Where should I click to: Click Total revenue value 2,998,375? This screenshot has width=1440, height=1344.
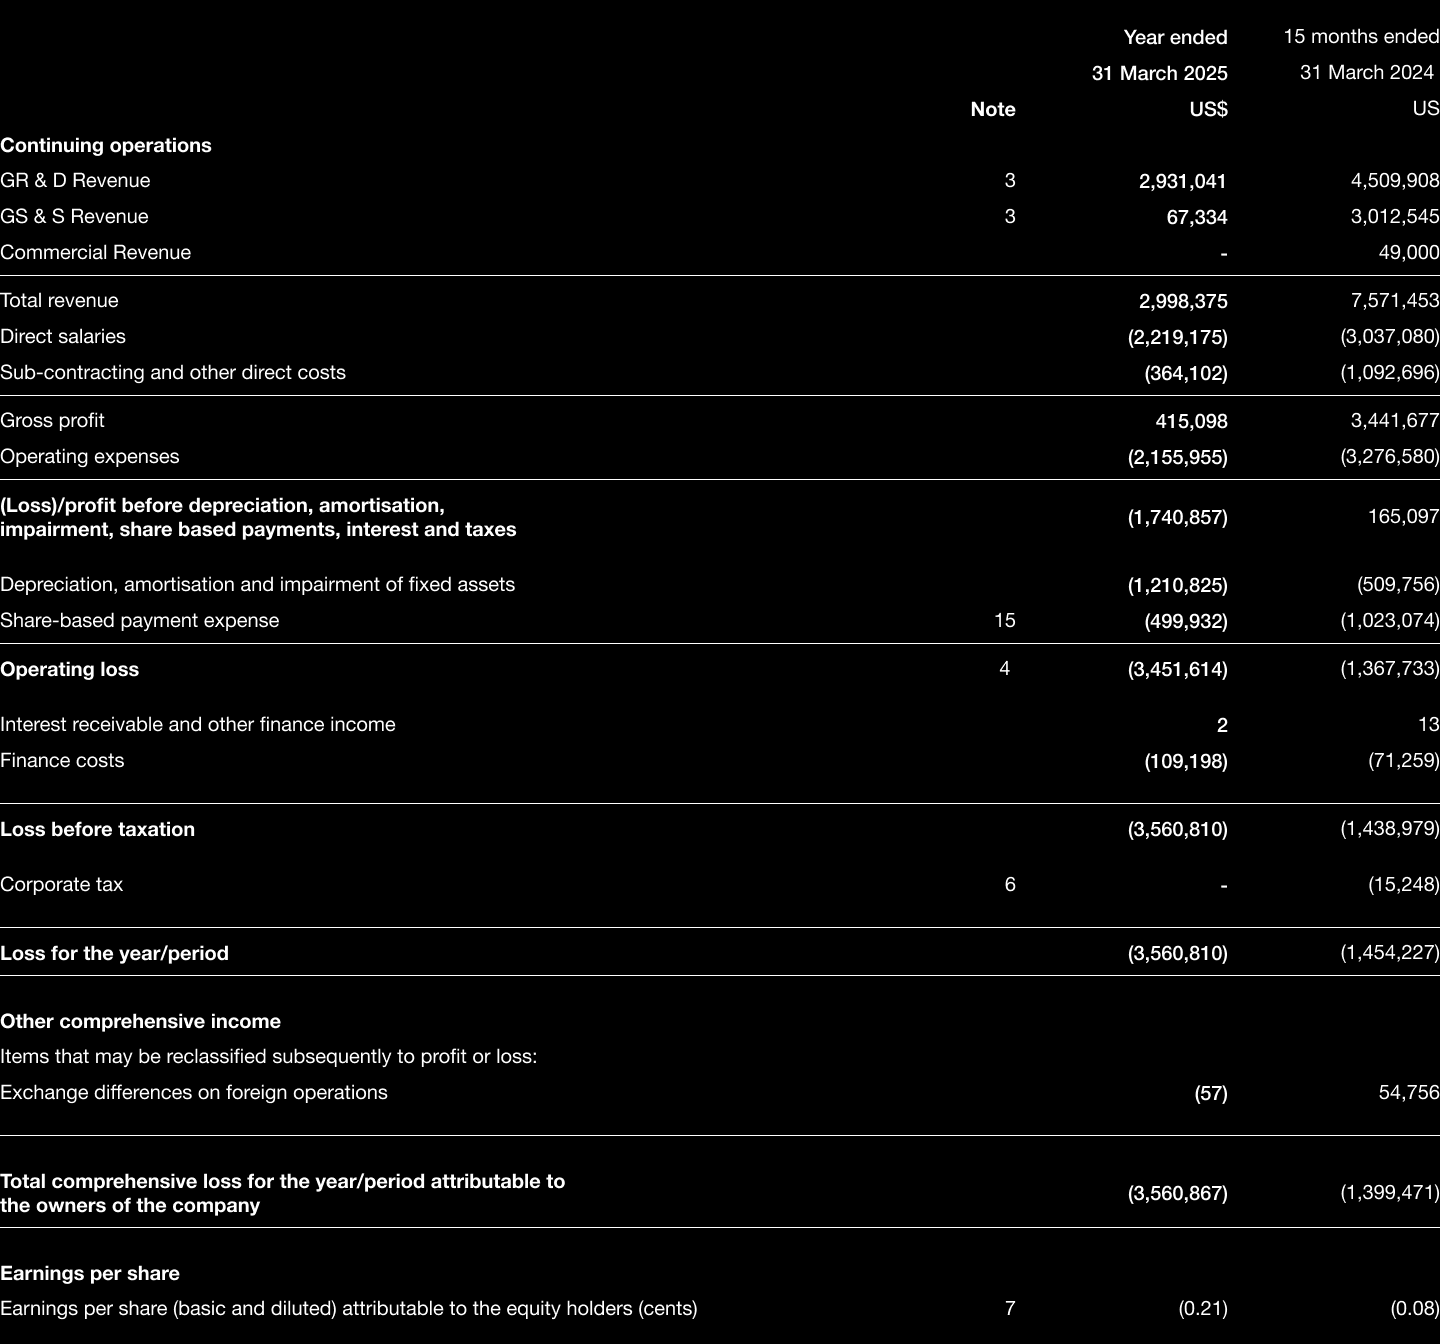1183,301
